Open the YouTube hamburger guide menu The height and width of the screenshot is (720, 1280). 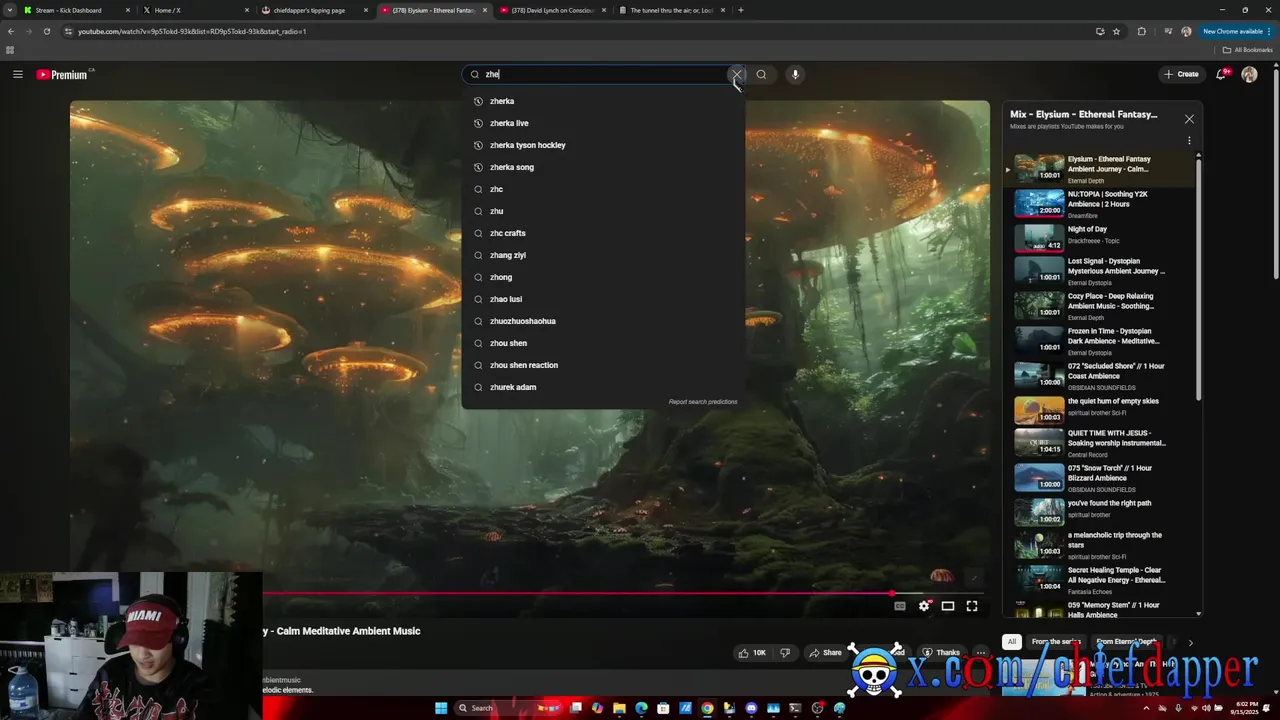click(17, 74)
